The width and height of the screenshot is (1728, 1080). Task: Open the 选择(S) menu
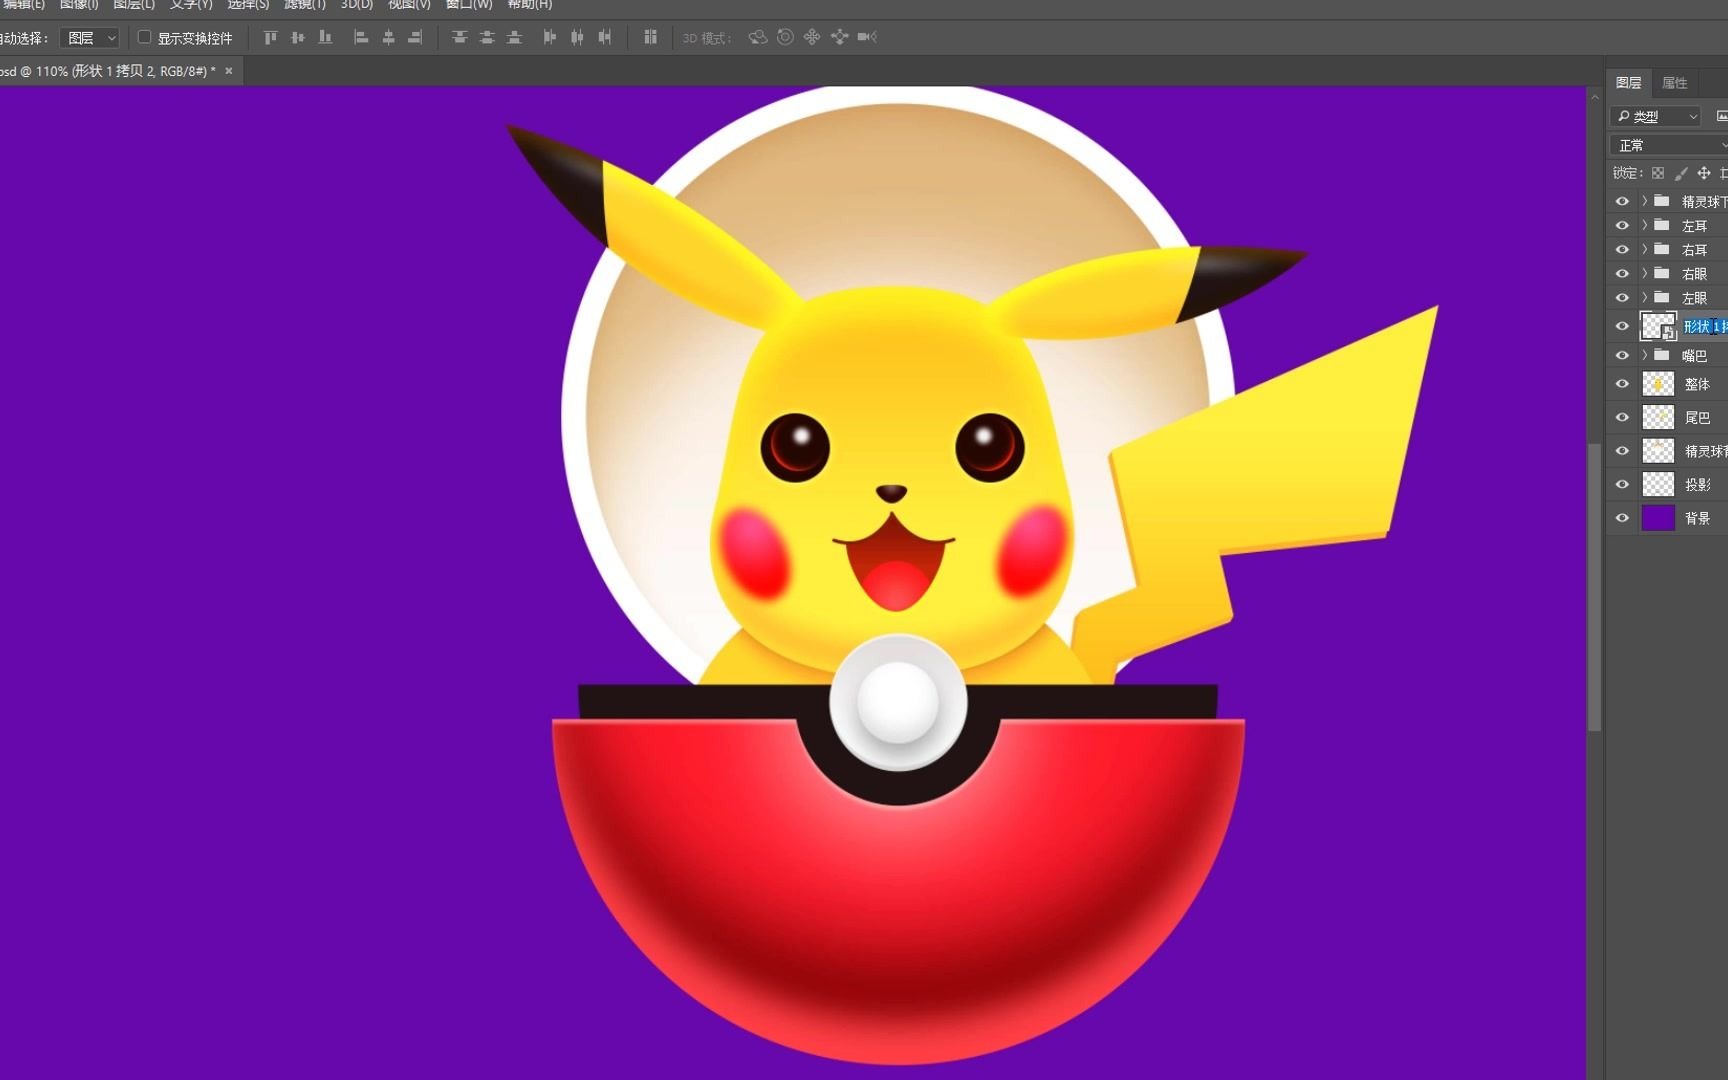248,5
